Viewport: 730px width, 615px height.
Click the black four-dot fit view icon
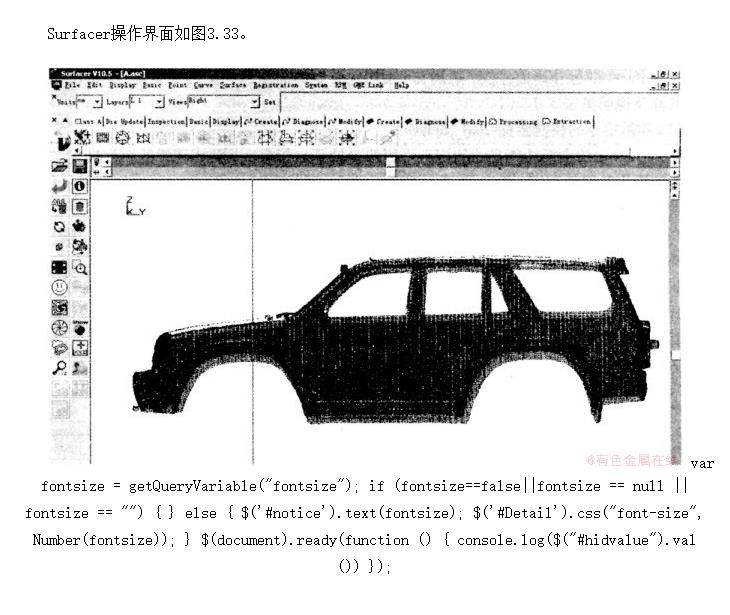point(59,267)
